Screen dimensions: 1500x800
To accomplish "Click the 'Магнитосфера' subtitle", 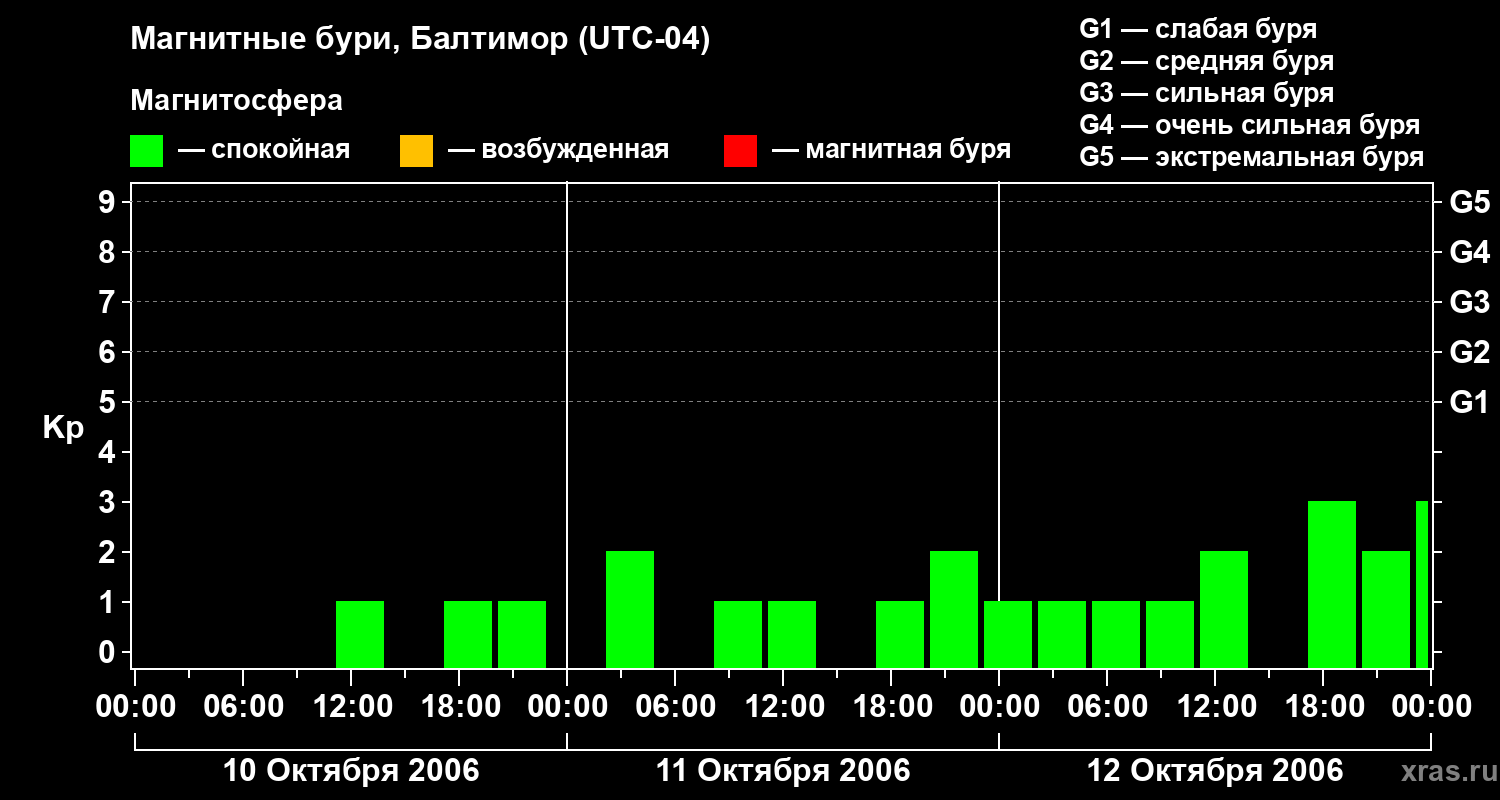I will tap(236, 101).
